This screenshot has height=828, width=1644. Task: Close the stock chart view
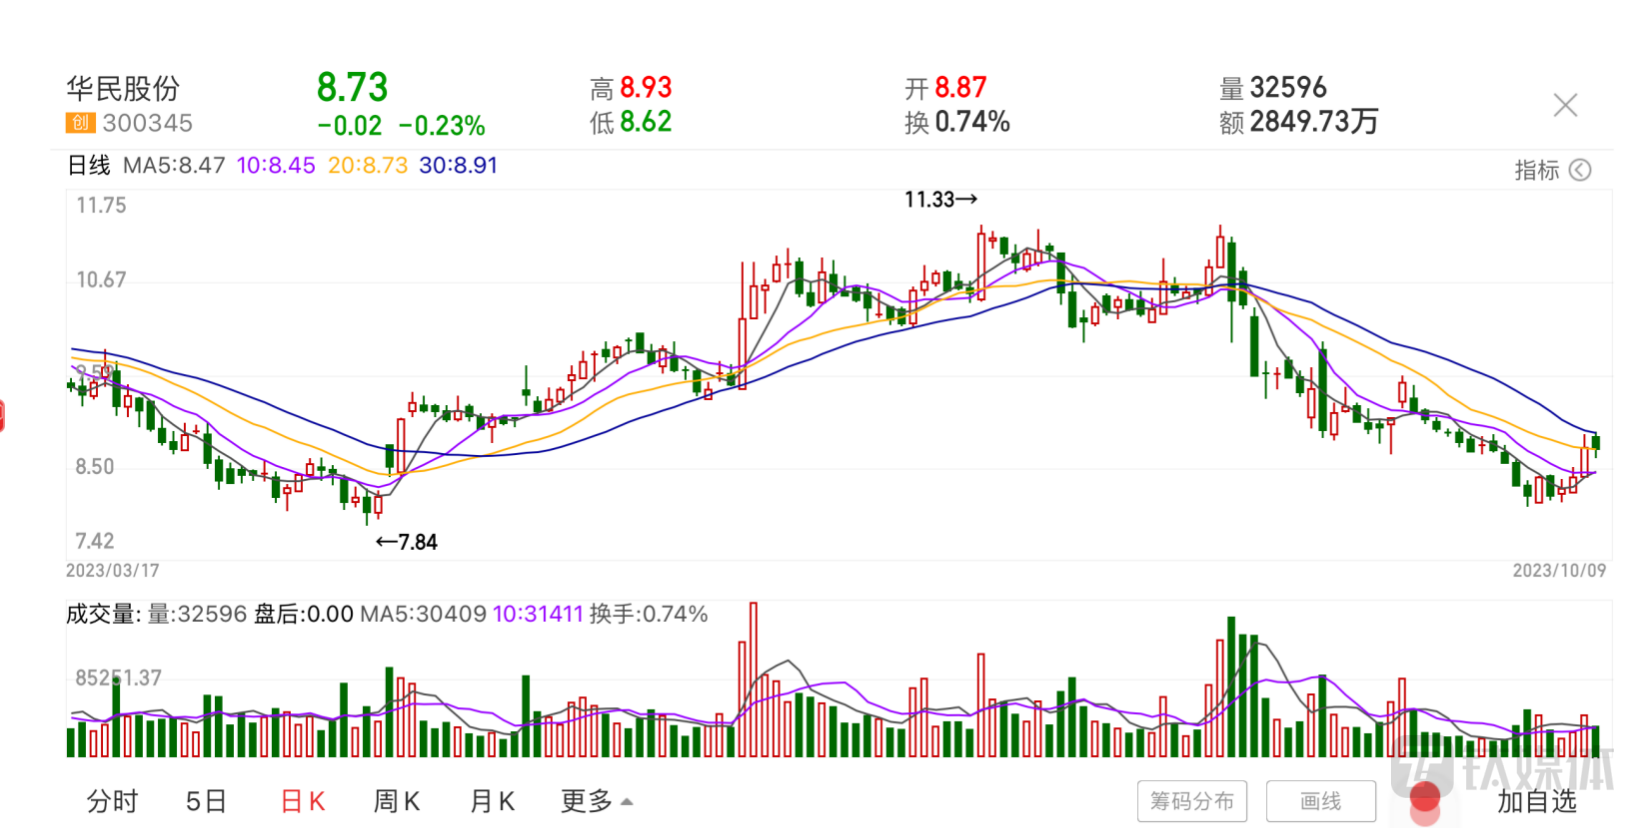(1565, 105)
